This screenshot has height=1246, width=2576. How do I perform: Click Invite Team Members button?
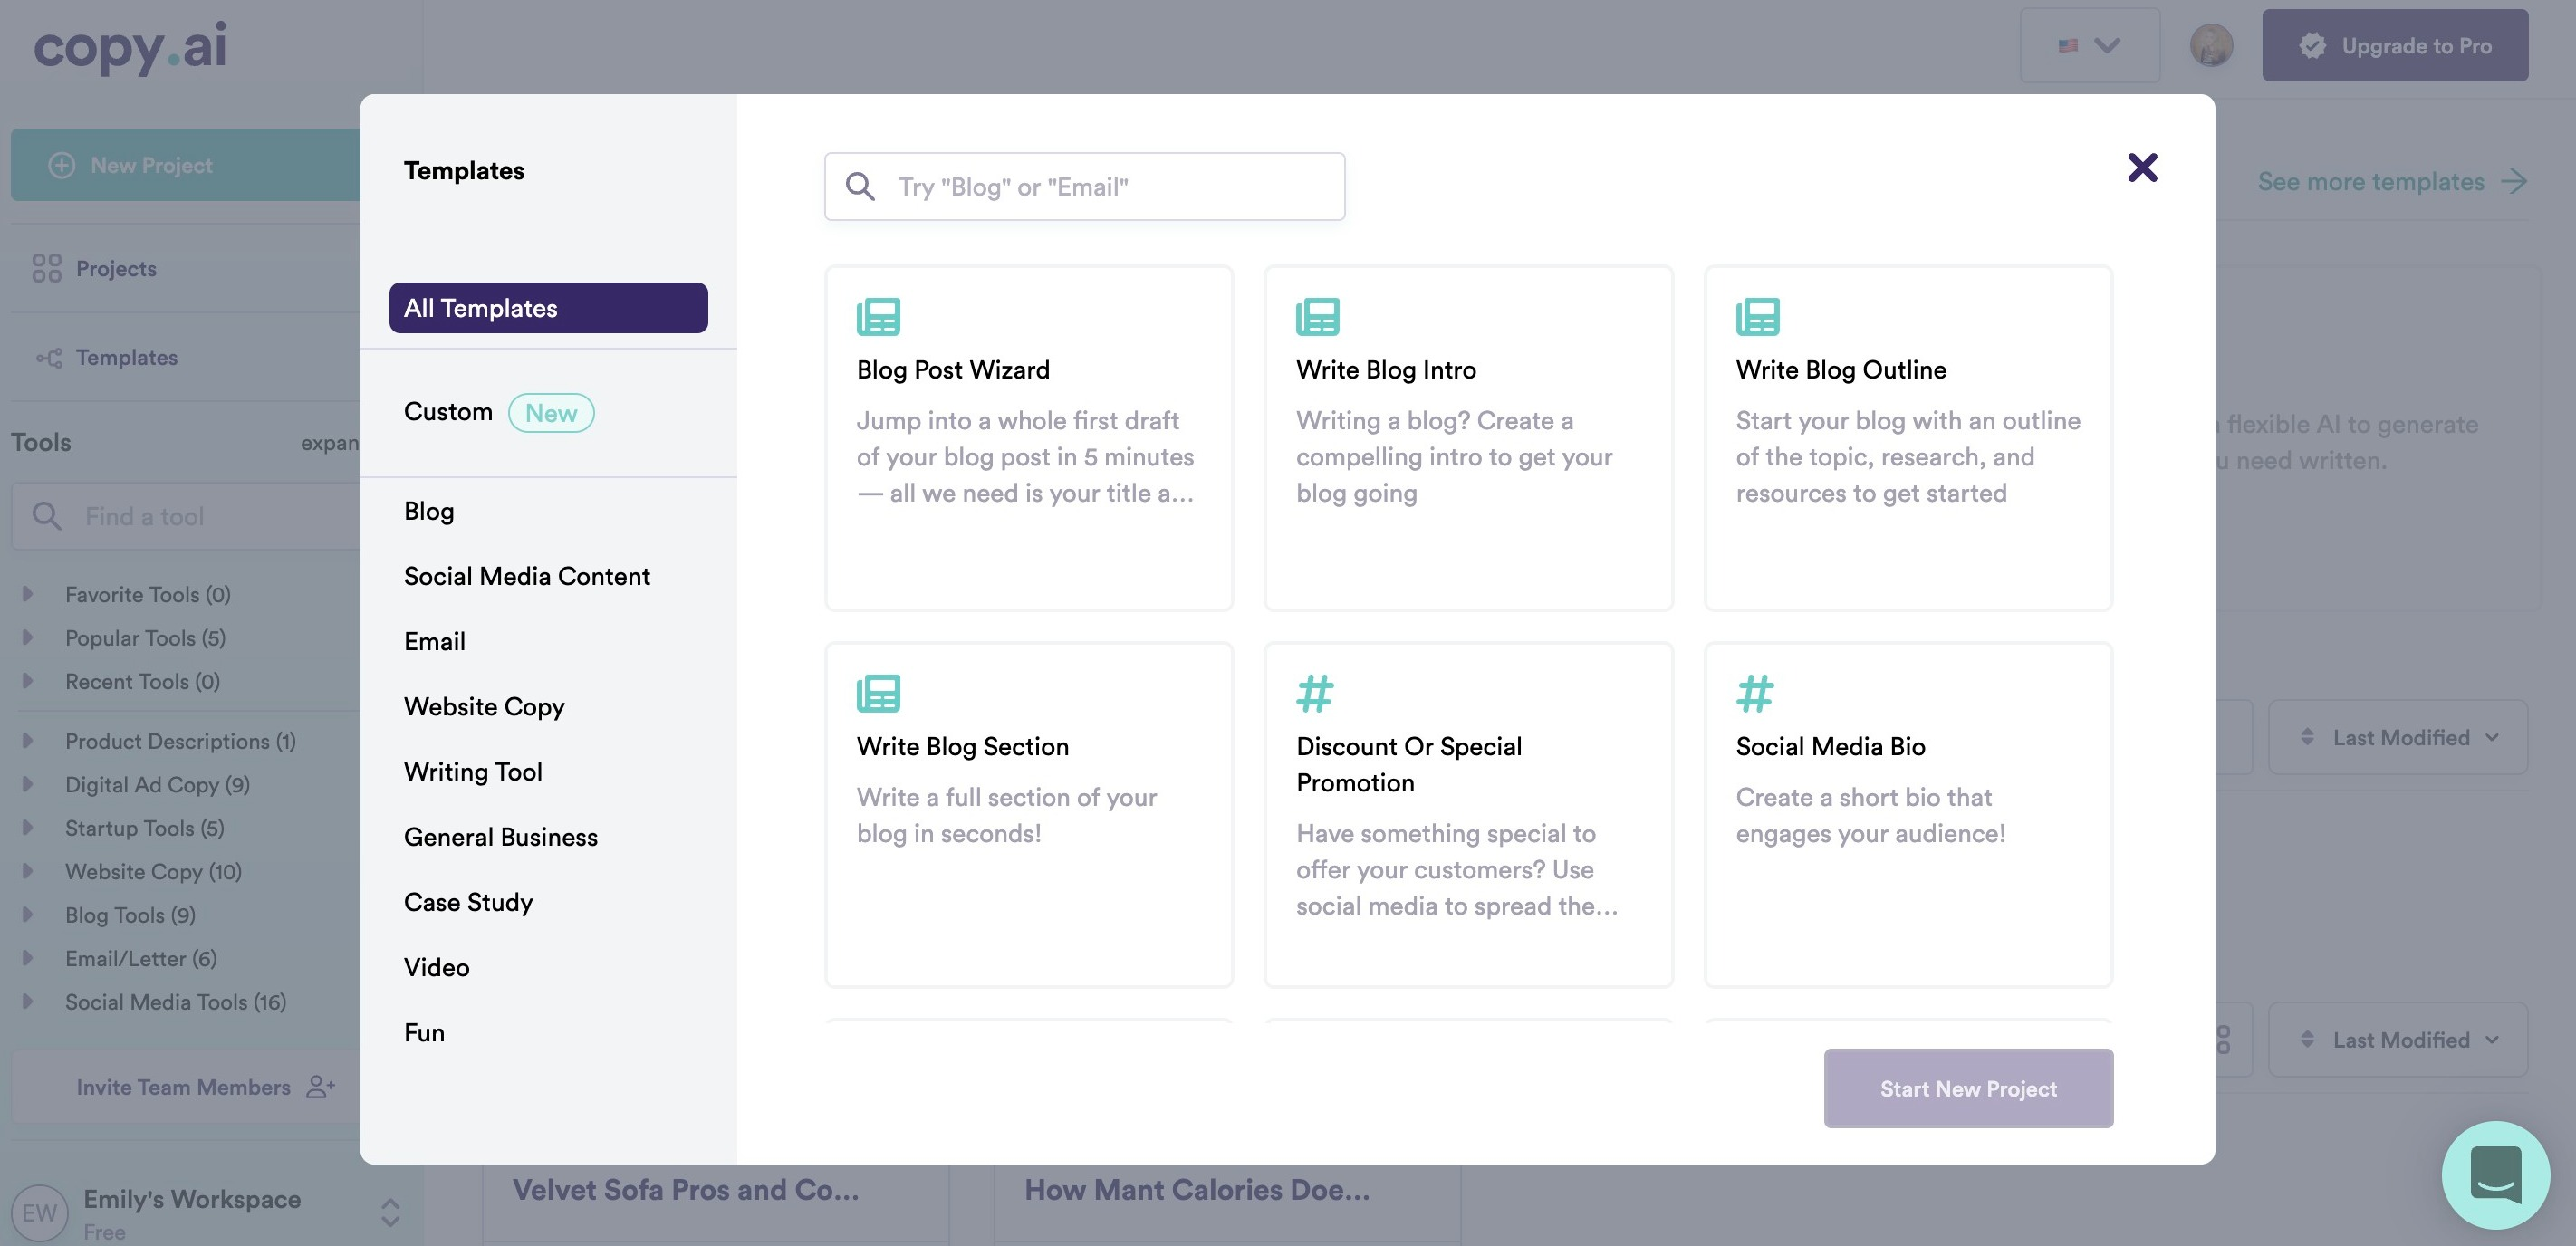186,1087
